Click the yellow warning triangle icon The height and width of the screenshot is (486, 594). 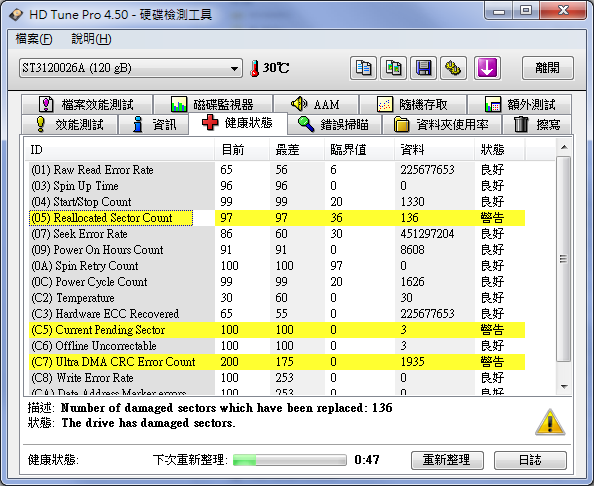[x=550, y=422]
